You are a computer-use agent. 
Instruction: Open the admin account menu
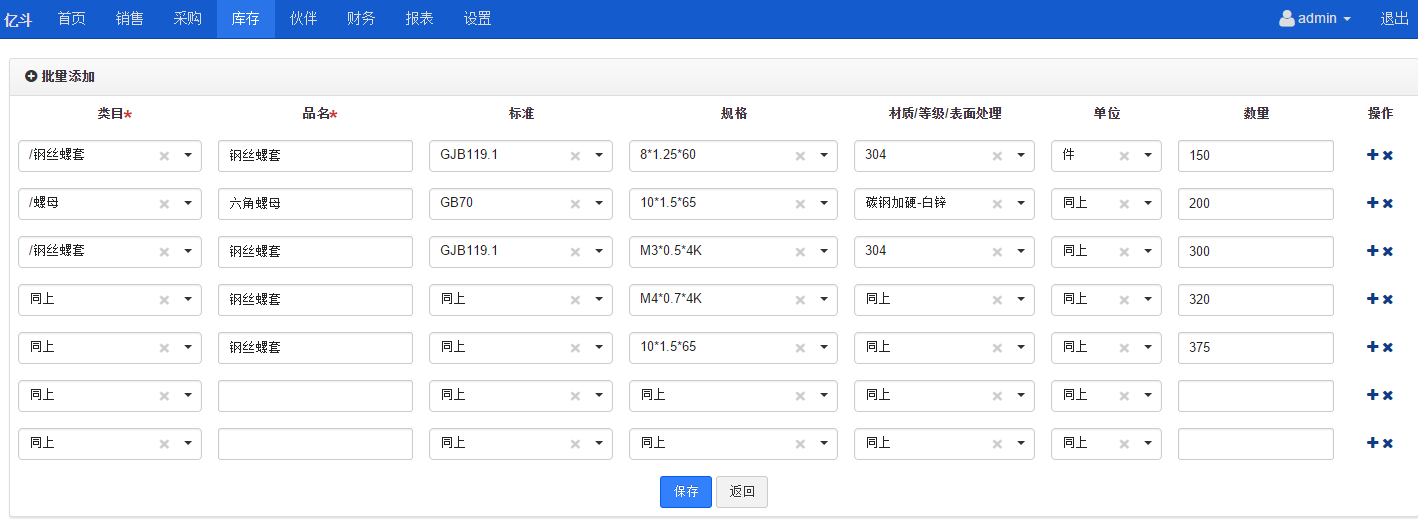point(1316,18)
